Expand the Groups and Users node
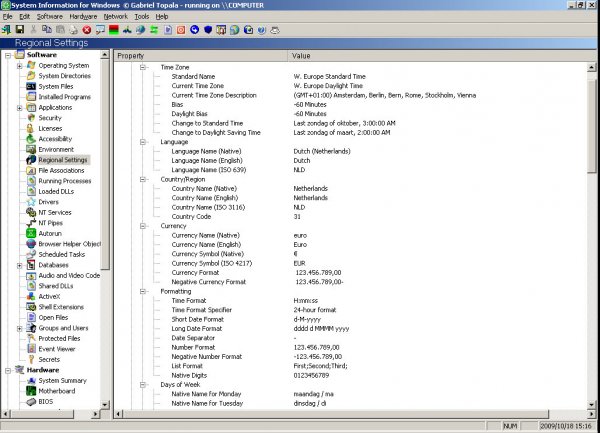The width and height of the screenshot is (600, 433). (20, 328)
